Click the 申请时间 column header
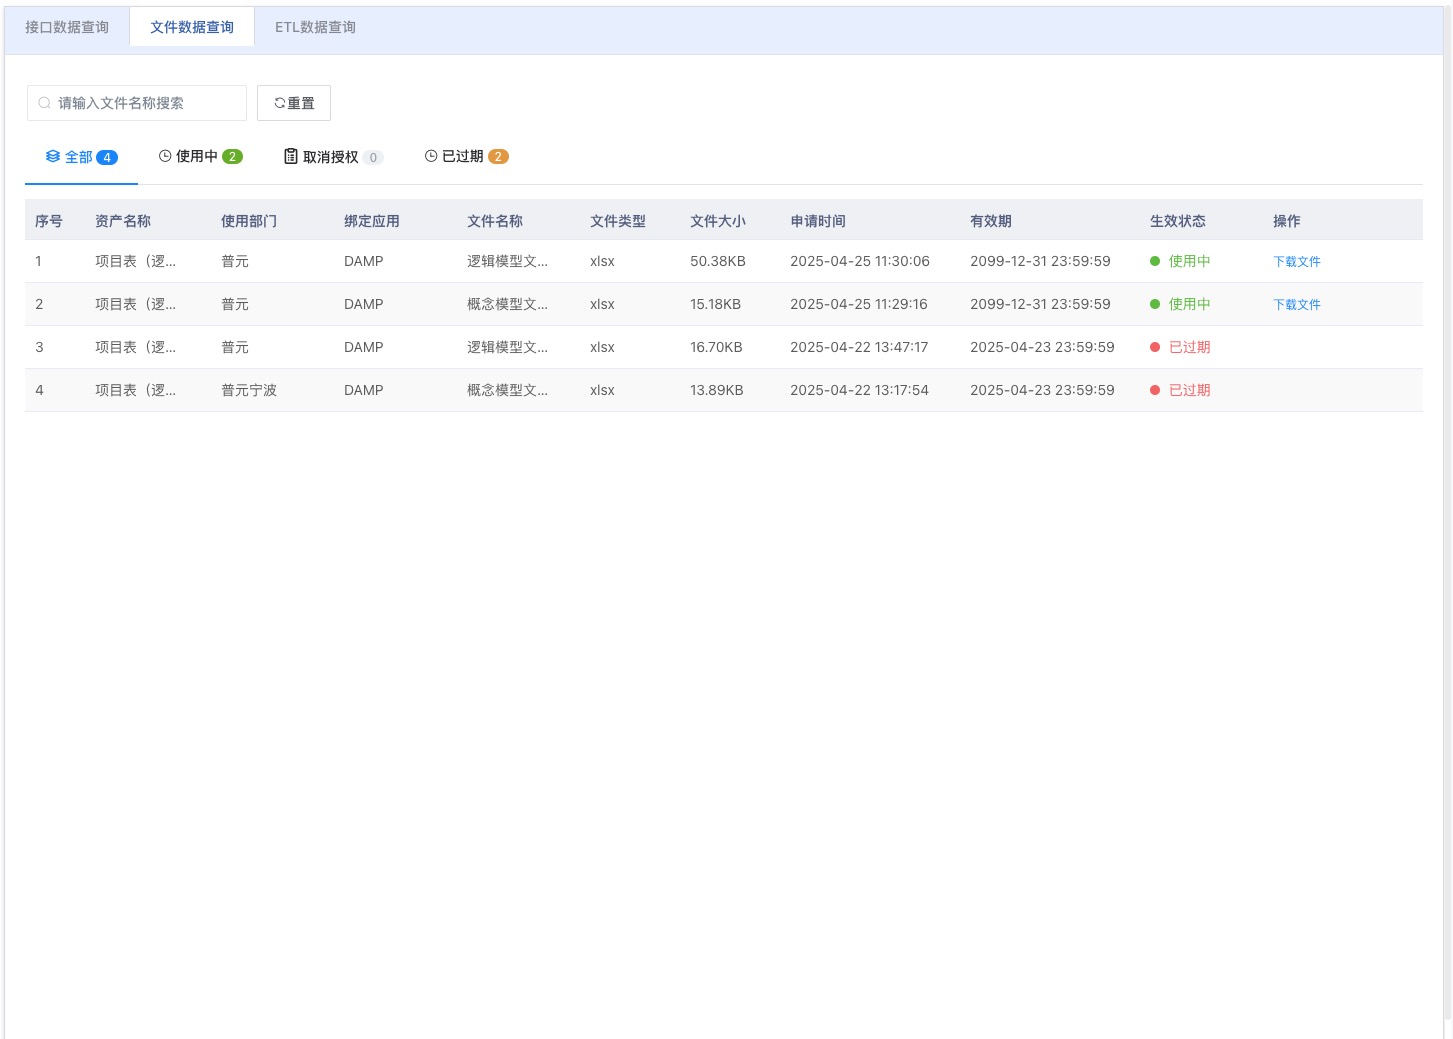Viewport: 1453px width, 1039px height. 818,221
